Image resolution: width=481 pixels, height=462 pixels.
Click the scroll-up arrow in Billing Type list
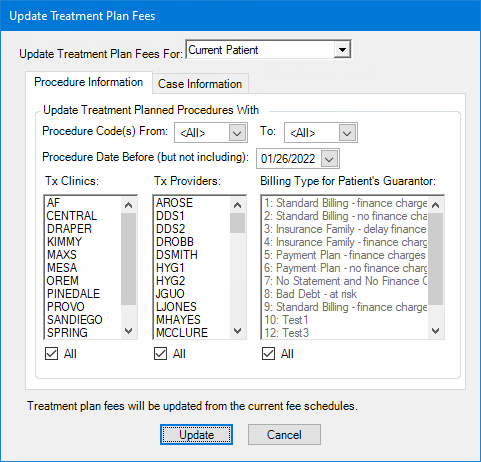click(436, 205)
